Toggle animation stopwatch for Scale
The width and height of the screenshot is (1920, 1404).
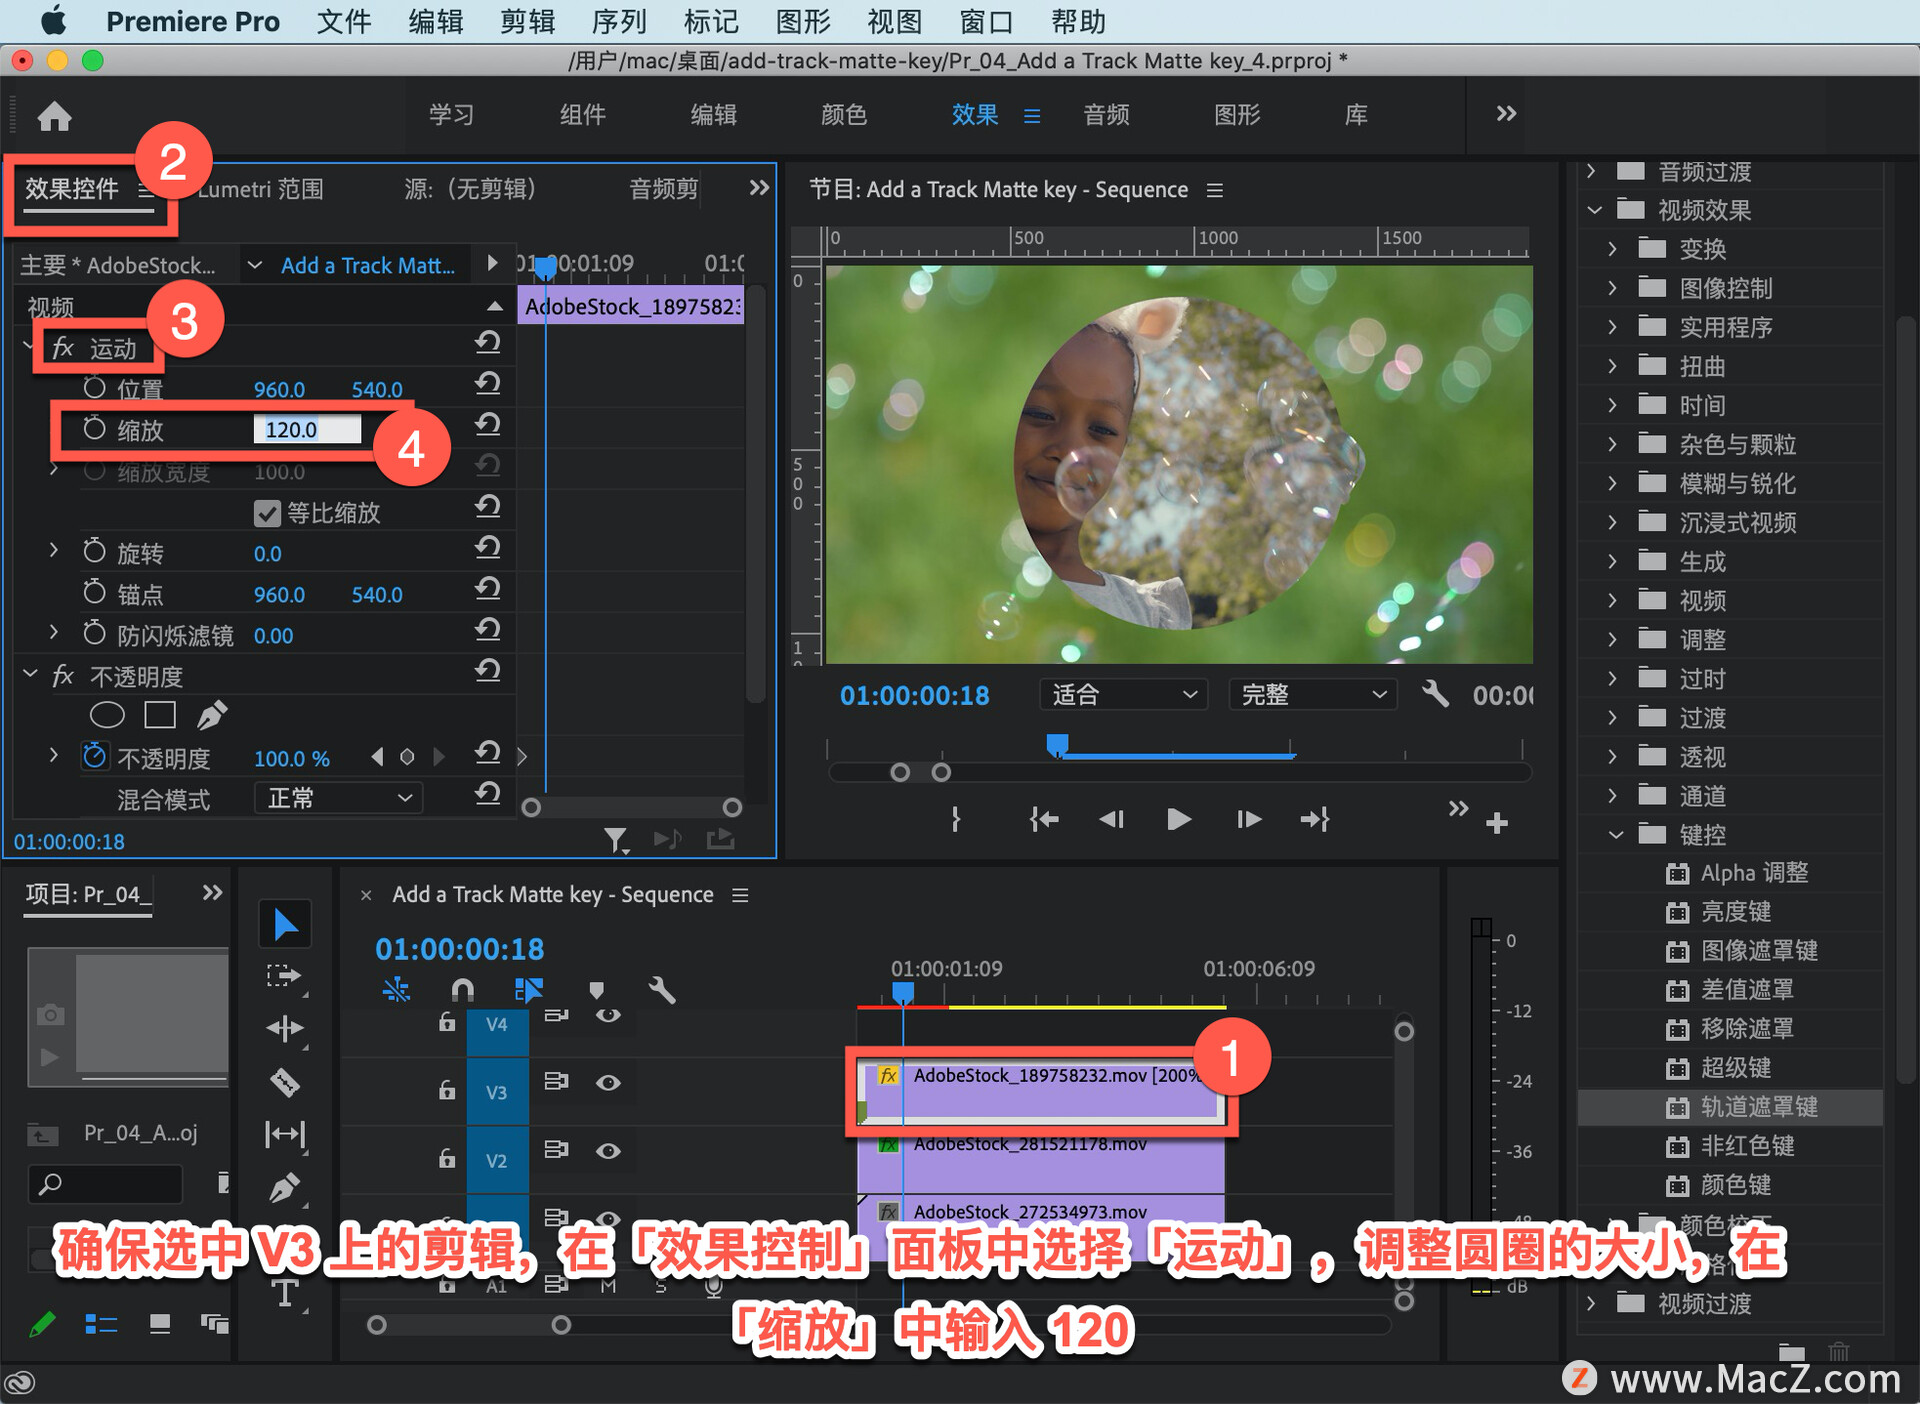[94, 429]
